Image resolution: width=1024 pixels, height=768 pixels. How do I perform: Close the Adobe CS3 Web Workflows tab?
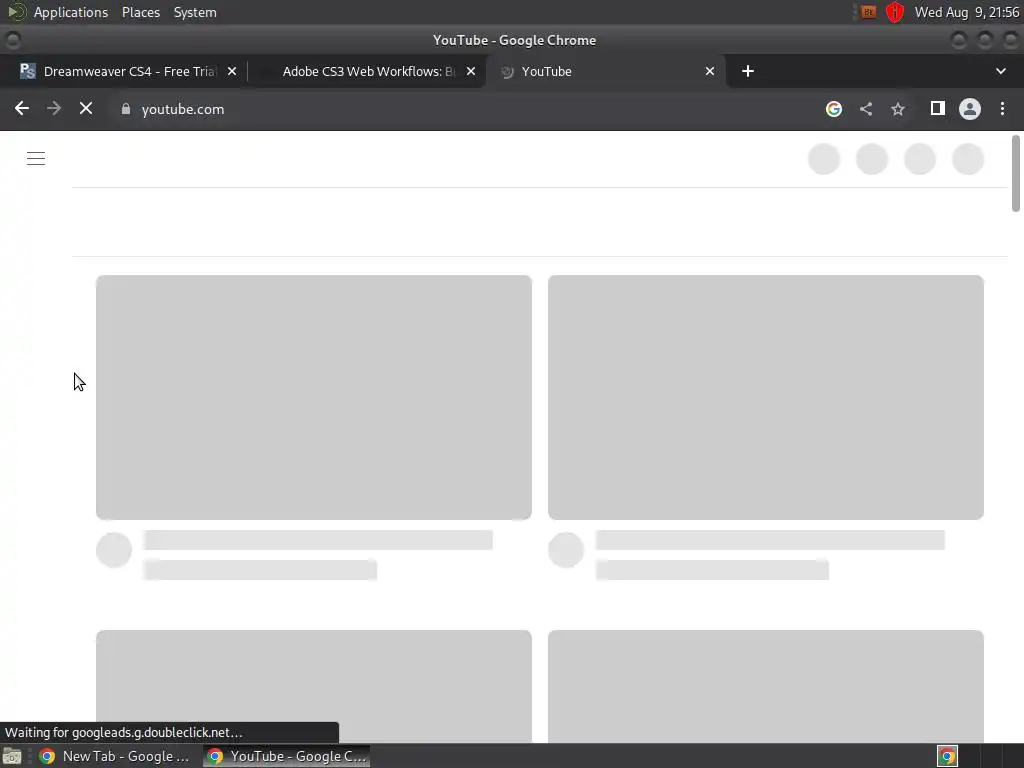coord(471,71)
